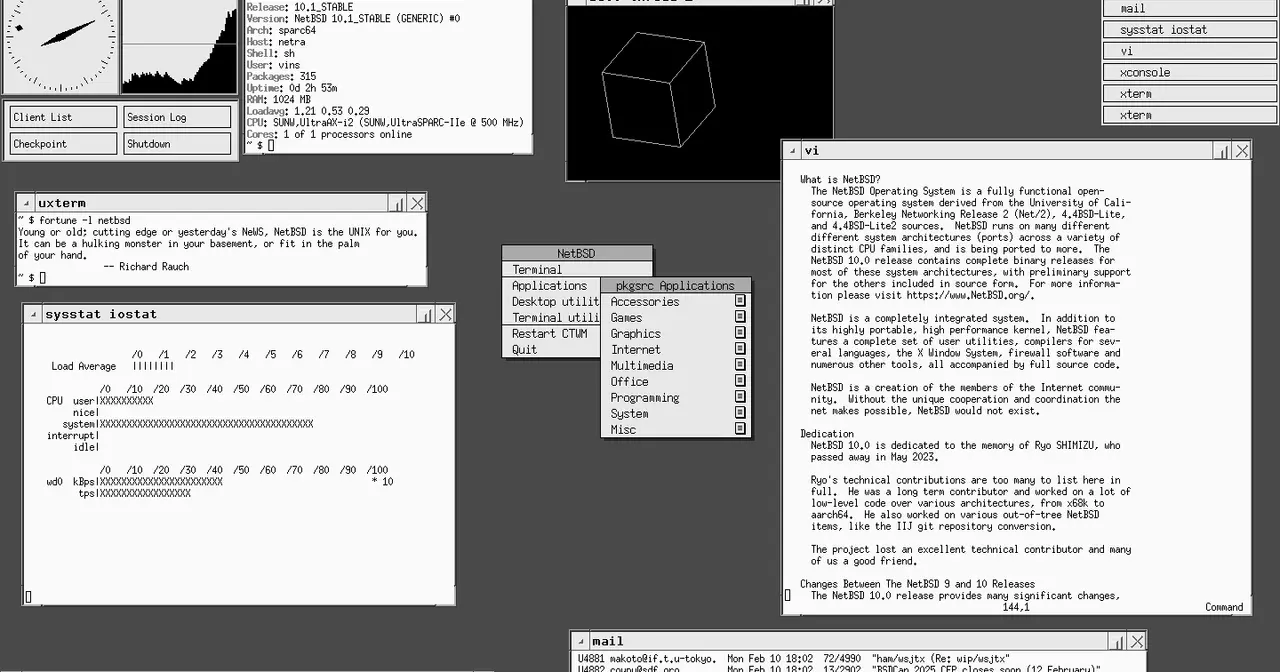This screenshot has width=1280, height=672.
Task: Click the iconify icon on uxterm titlebar
Action: 25,203
